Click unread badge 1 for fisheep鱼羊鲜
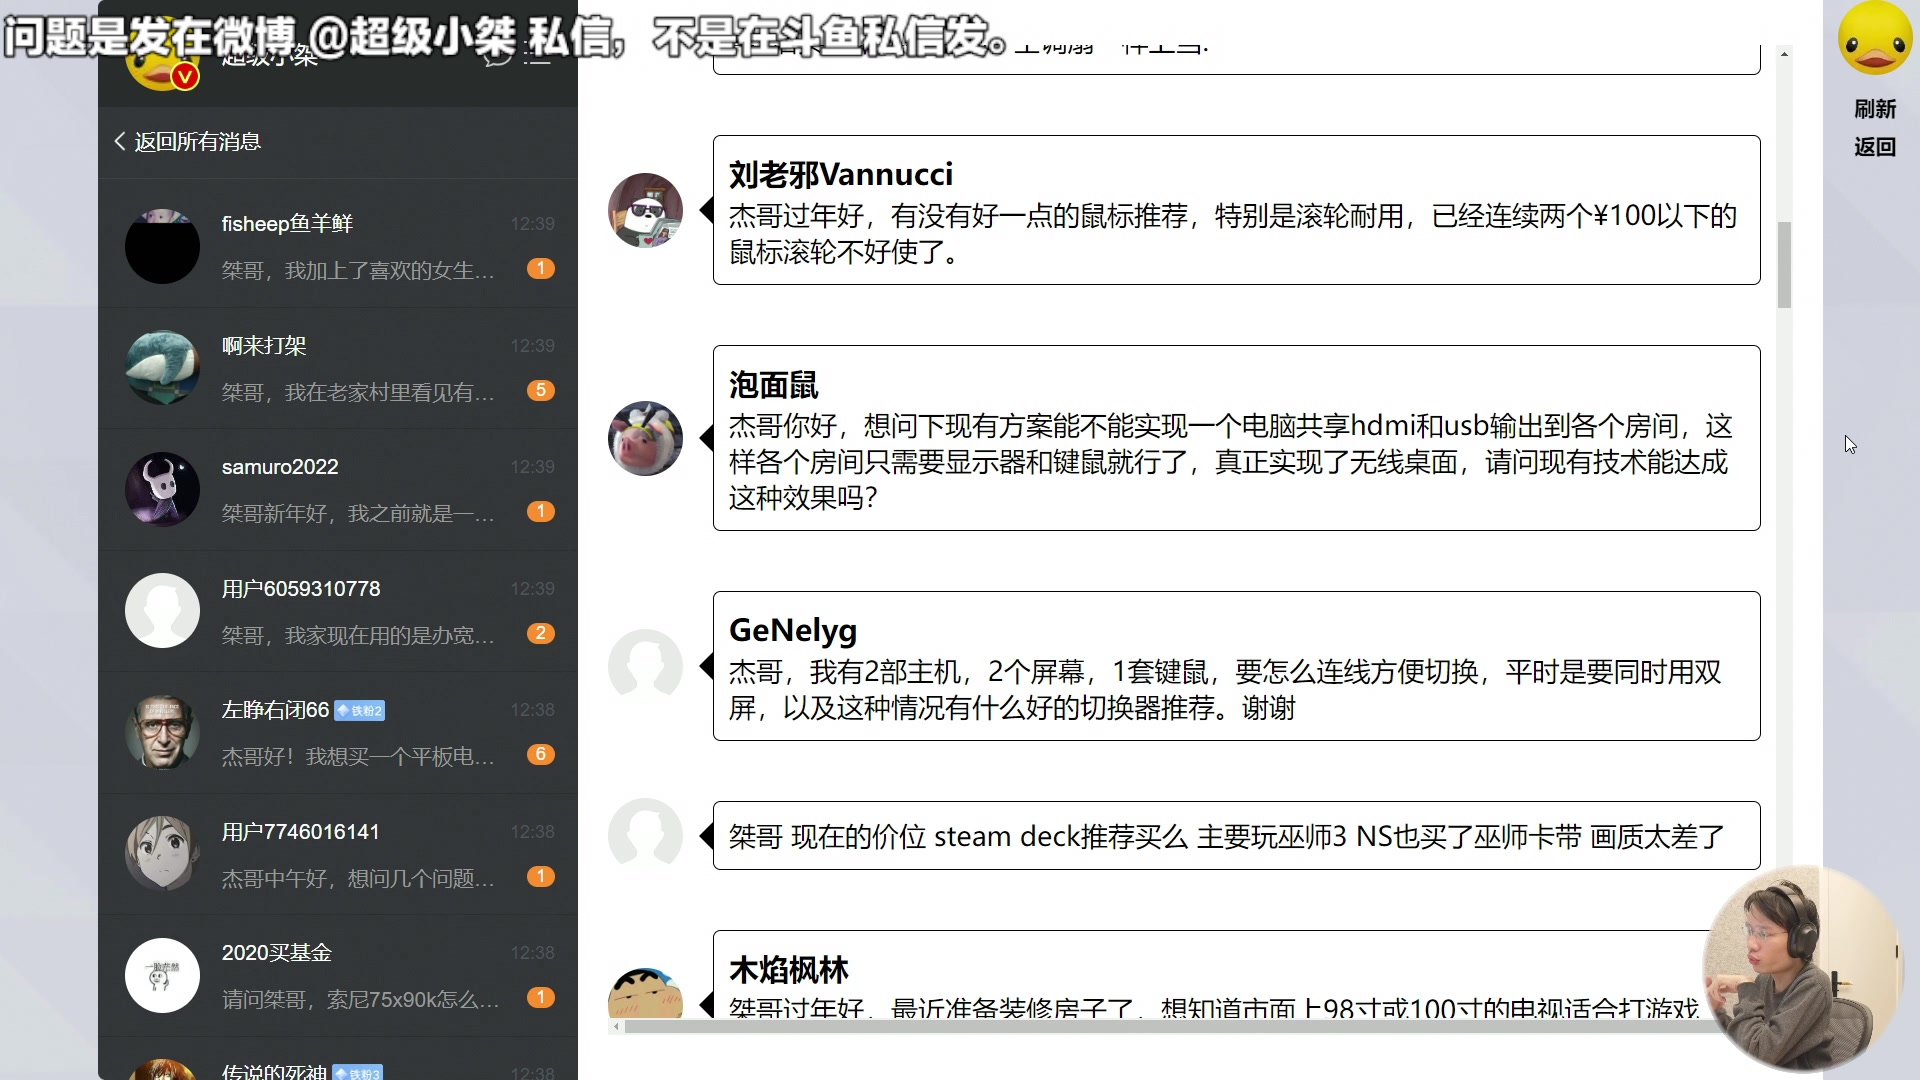This screenshot has height=1080, width=1920. (x=541, y=268)
